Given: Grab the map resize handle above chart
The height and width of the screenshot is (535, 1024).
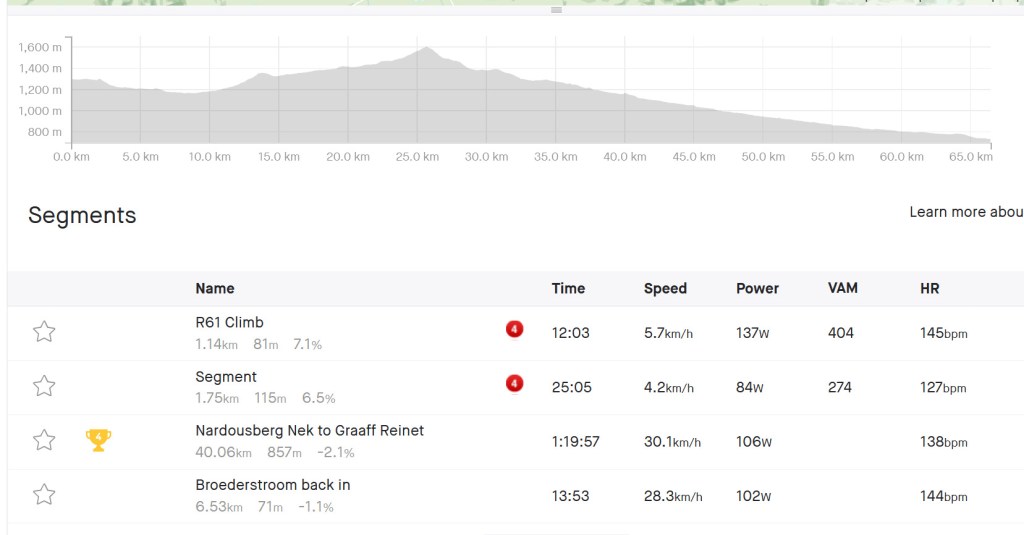Looking at the screenshot, I should pyautogui.click(x=557, y=10).
